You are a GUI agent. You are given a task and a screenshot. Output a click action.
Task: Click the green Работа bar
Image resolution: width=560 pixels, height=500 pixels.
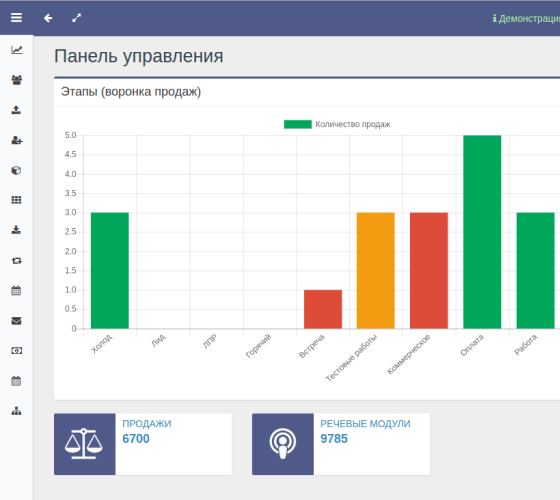click(535, 270)
